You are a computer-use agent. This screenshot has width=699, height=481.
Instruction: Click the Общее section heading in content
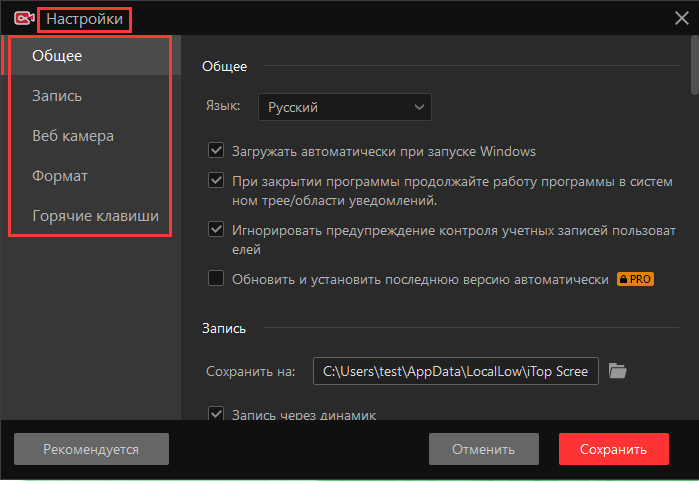224,66
